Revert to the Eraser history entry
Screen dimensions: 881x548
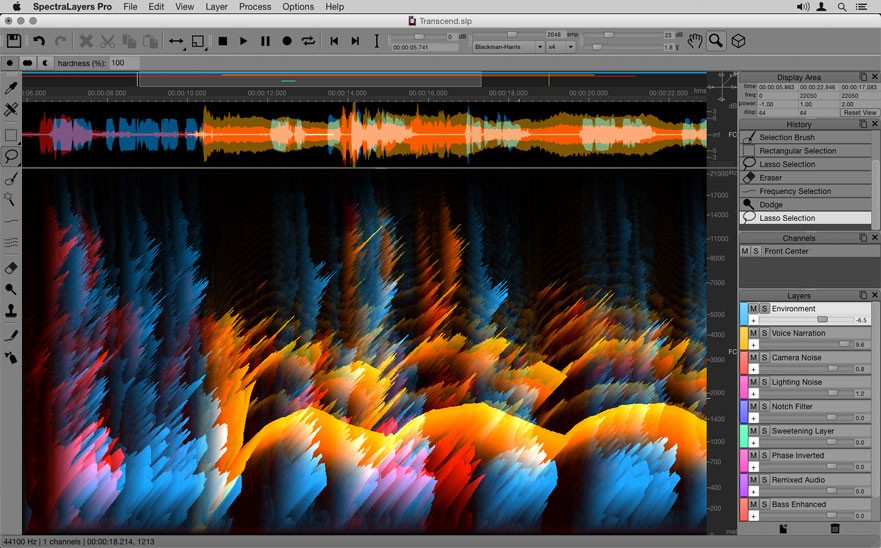pos(806,178)
